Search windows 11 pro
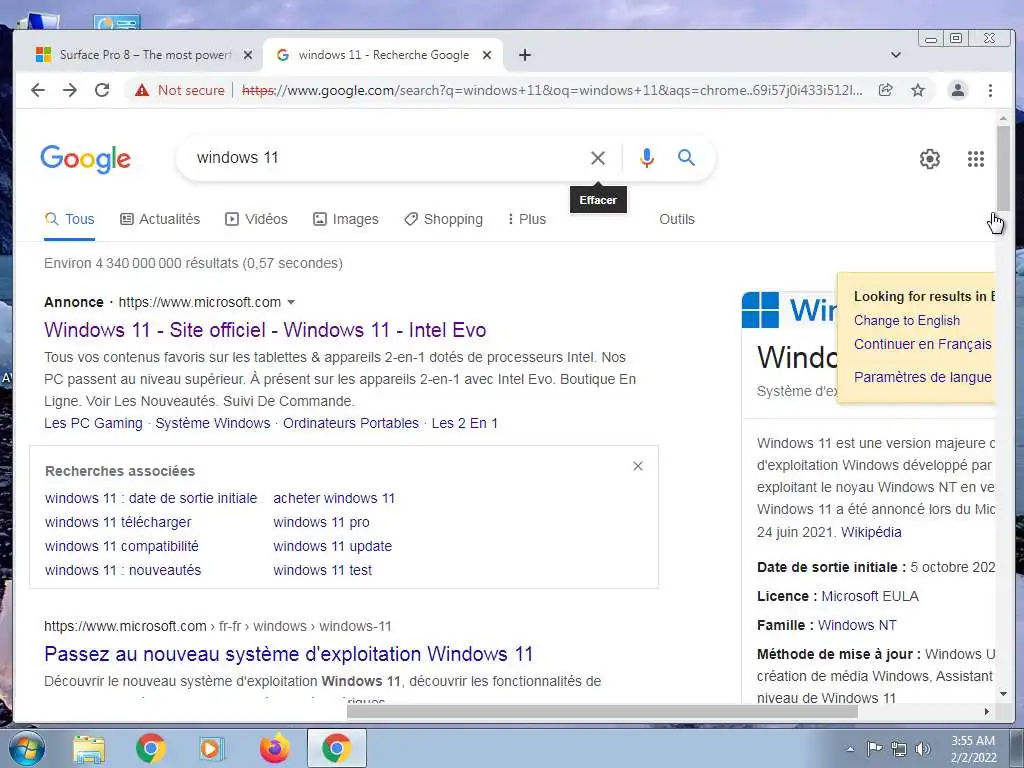The width and height of the screenshot is (1024, 768). pos(321,522)
